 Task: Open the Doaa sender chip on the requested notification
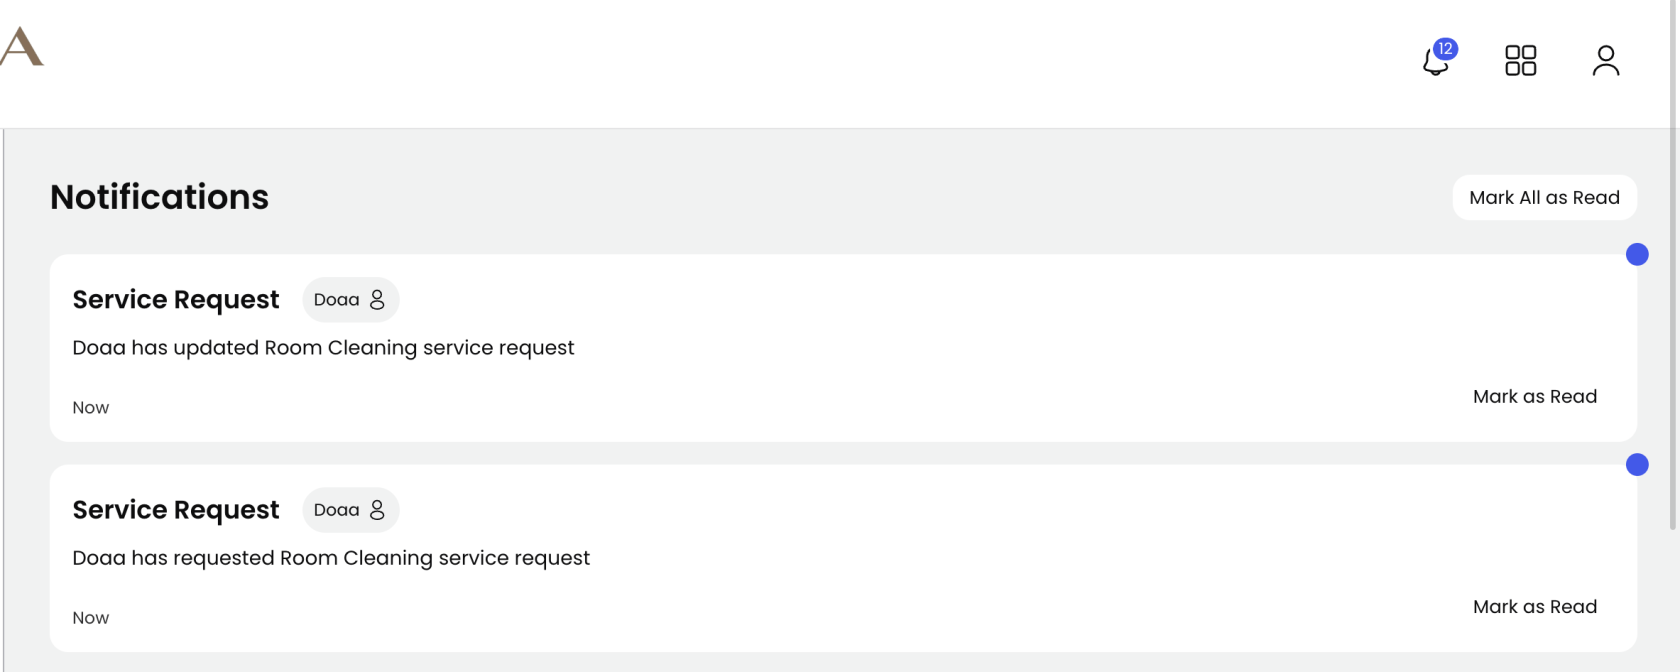350,509
